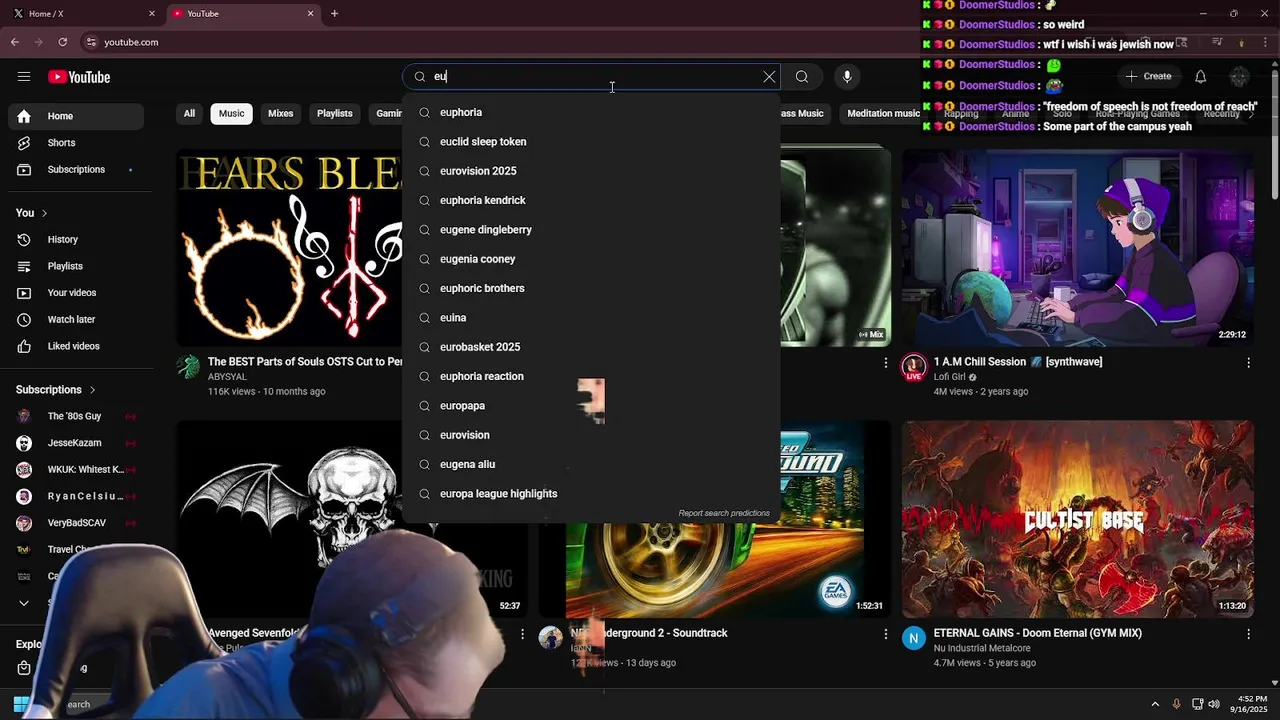Choose suggestion 'euina'
Screen dimensions: 1280x720
591,318
